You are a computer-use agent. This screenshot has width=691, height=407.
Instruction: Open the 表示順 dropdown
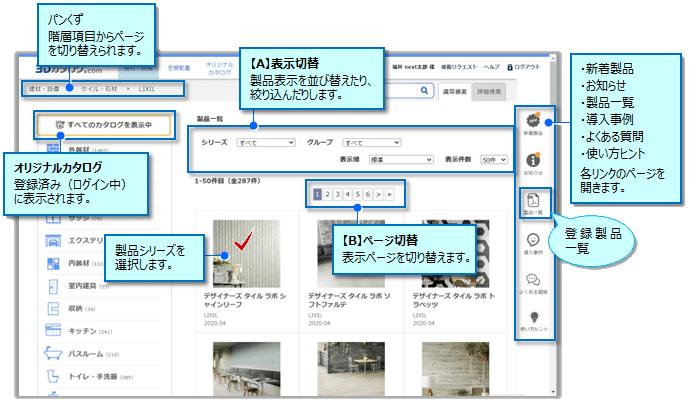pos(398,159)
